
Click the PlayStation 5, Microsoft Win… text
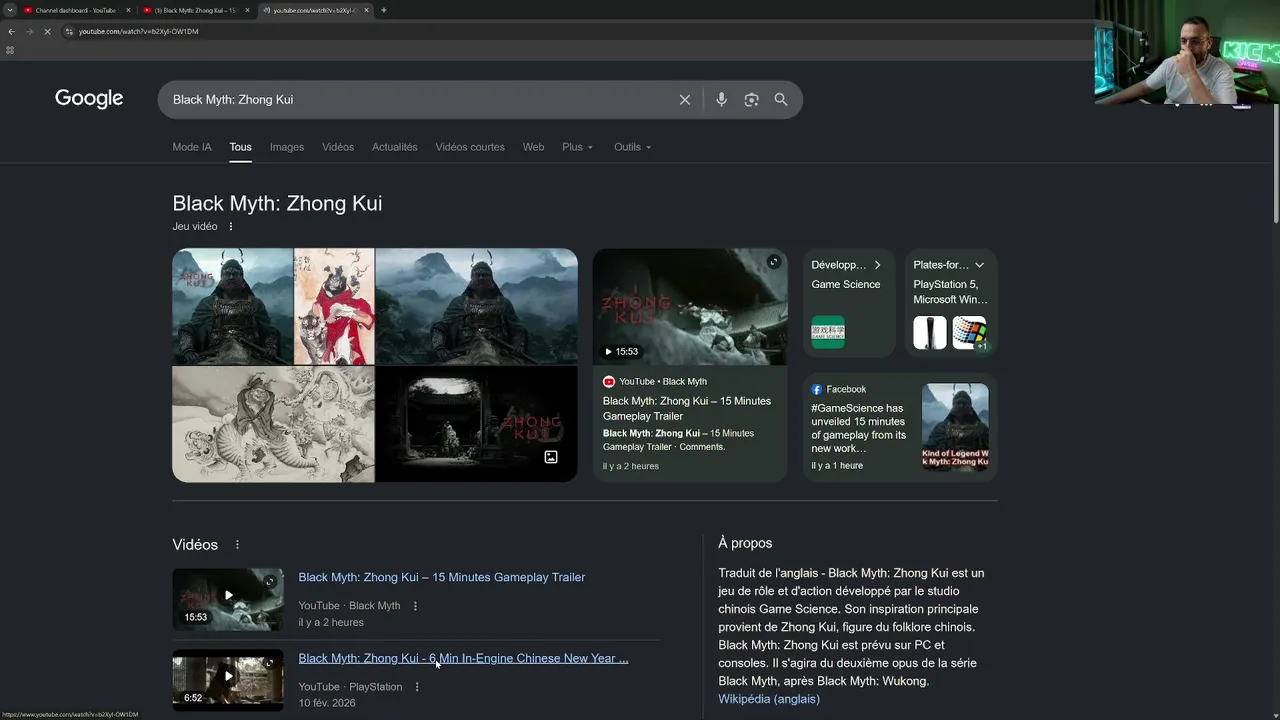point(950,291)
